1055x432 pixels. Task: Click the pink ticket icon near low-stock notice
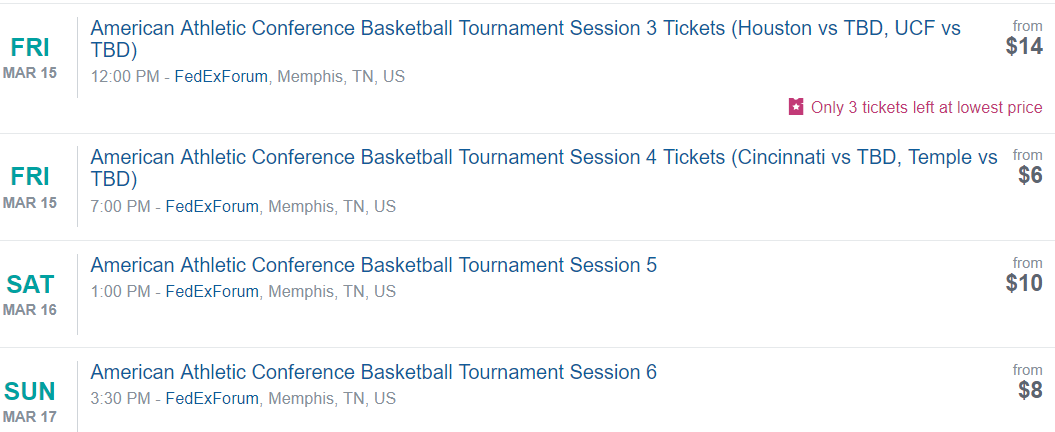coord(796,107)
